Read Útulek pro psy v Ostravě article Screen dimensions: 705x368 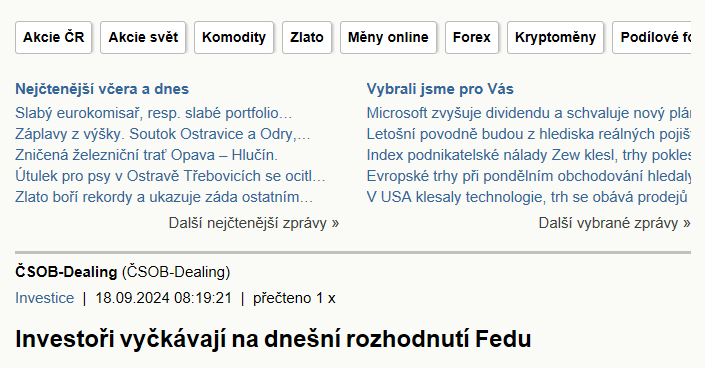coord(170,176)
